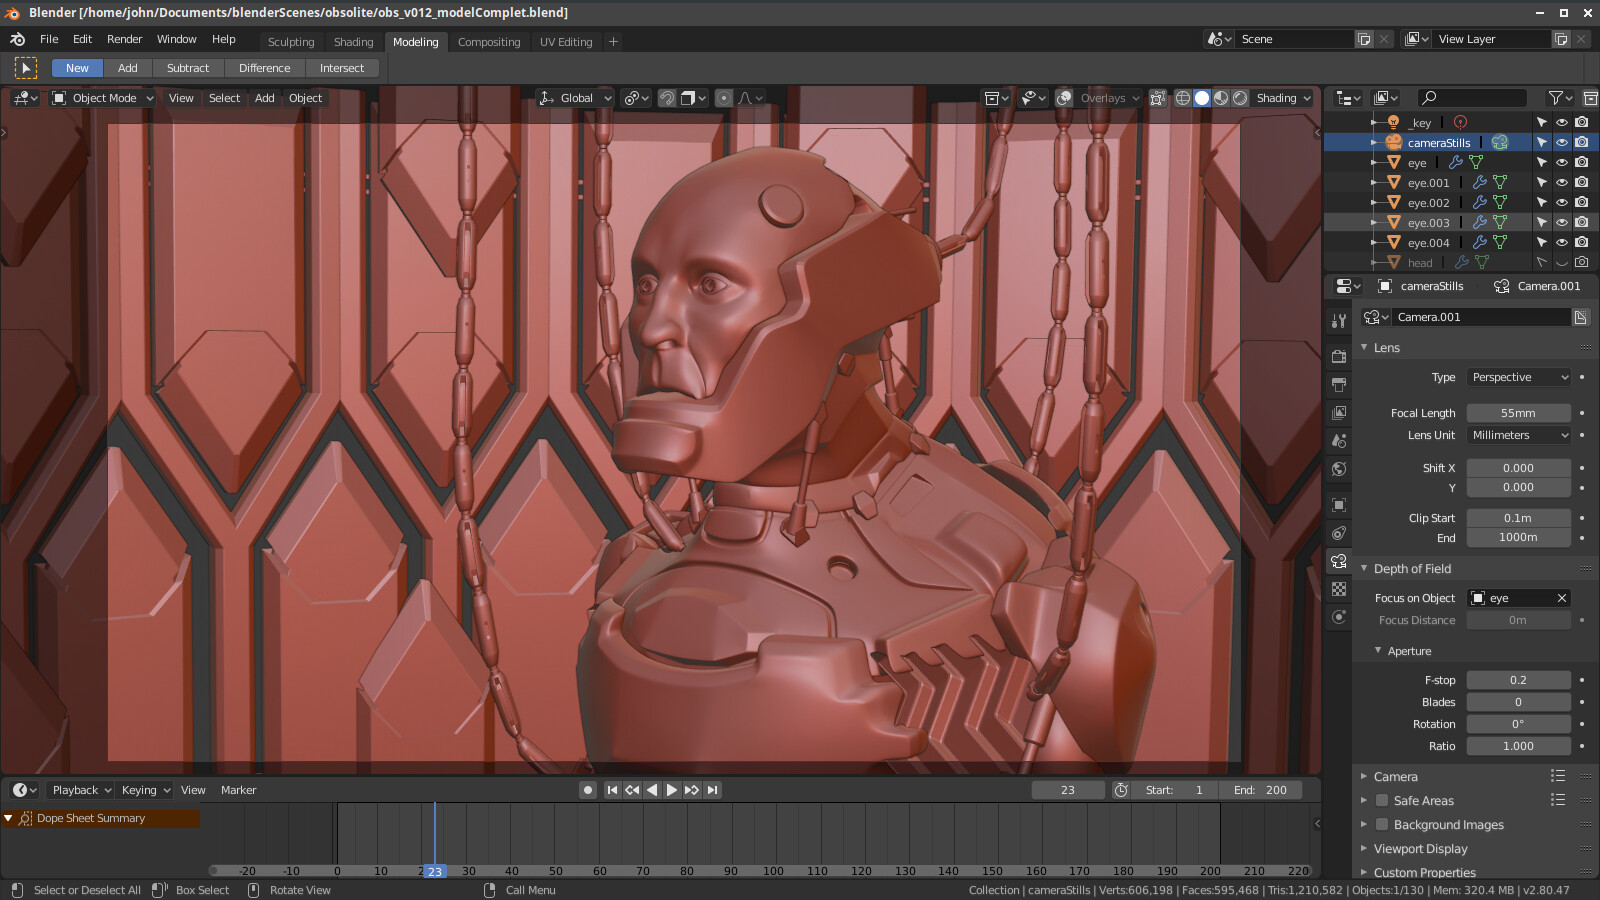Image resolution: width=1600 pixels, height=900 pixels.
Task: Toggle viewport overlays icon
Action: pyautogui.click(x=1064, y=98)
